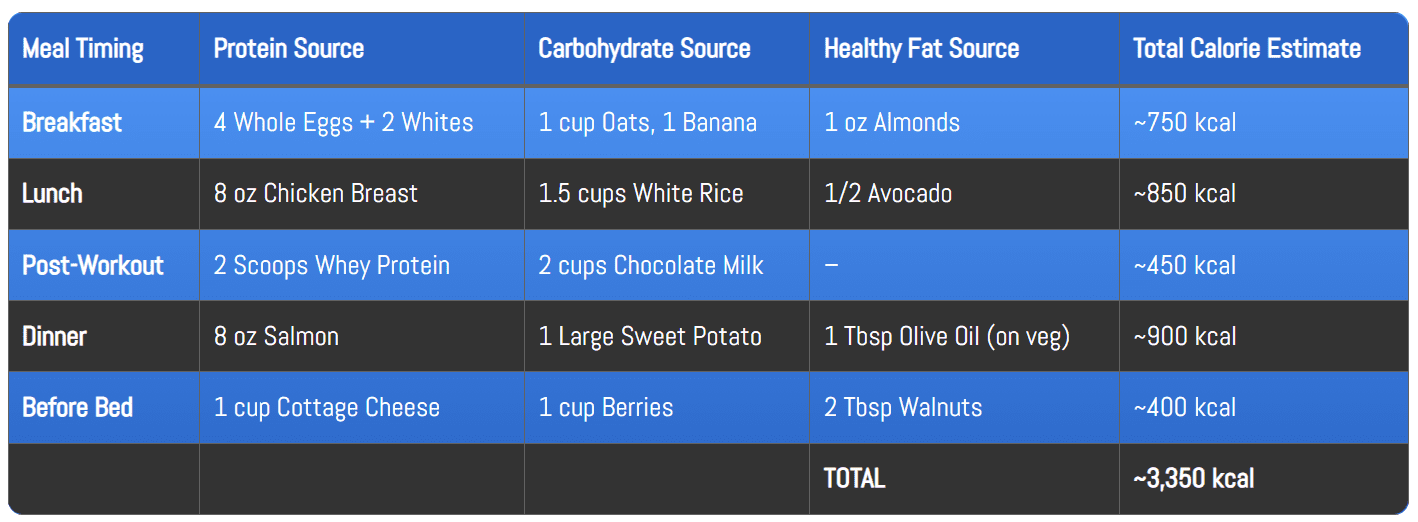
Task: Select the Dinner row label
Action: tap(54, 336)
